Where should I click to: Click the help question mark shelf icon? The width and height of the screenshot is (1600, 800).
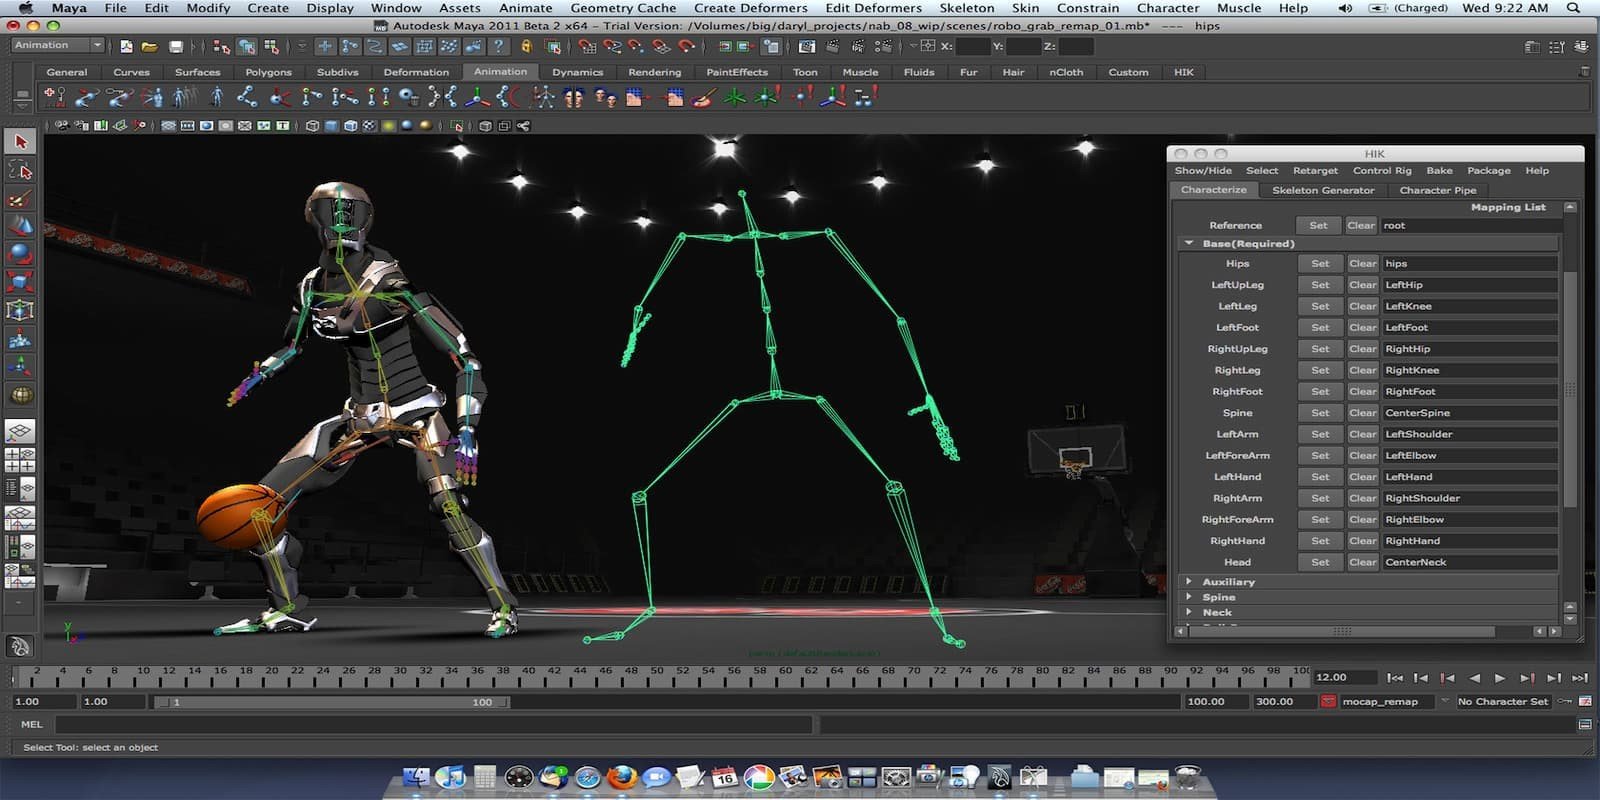(x=498, y=46)
